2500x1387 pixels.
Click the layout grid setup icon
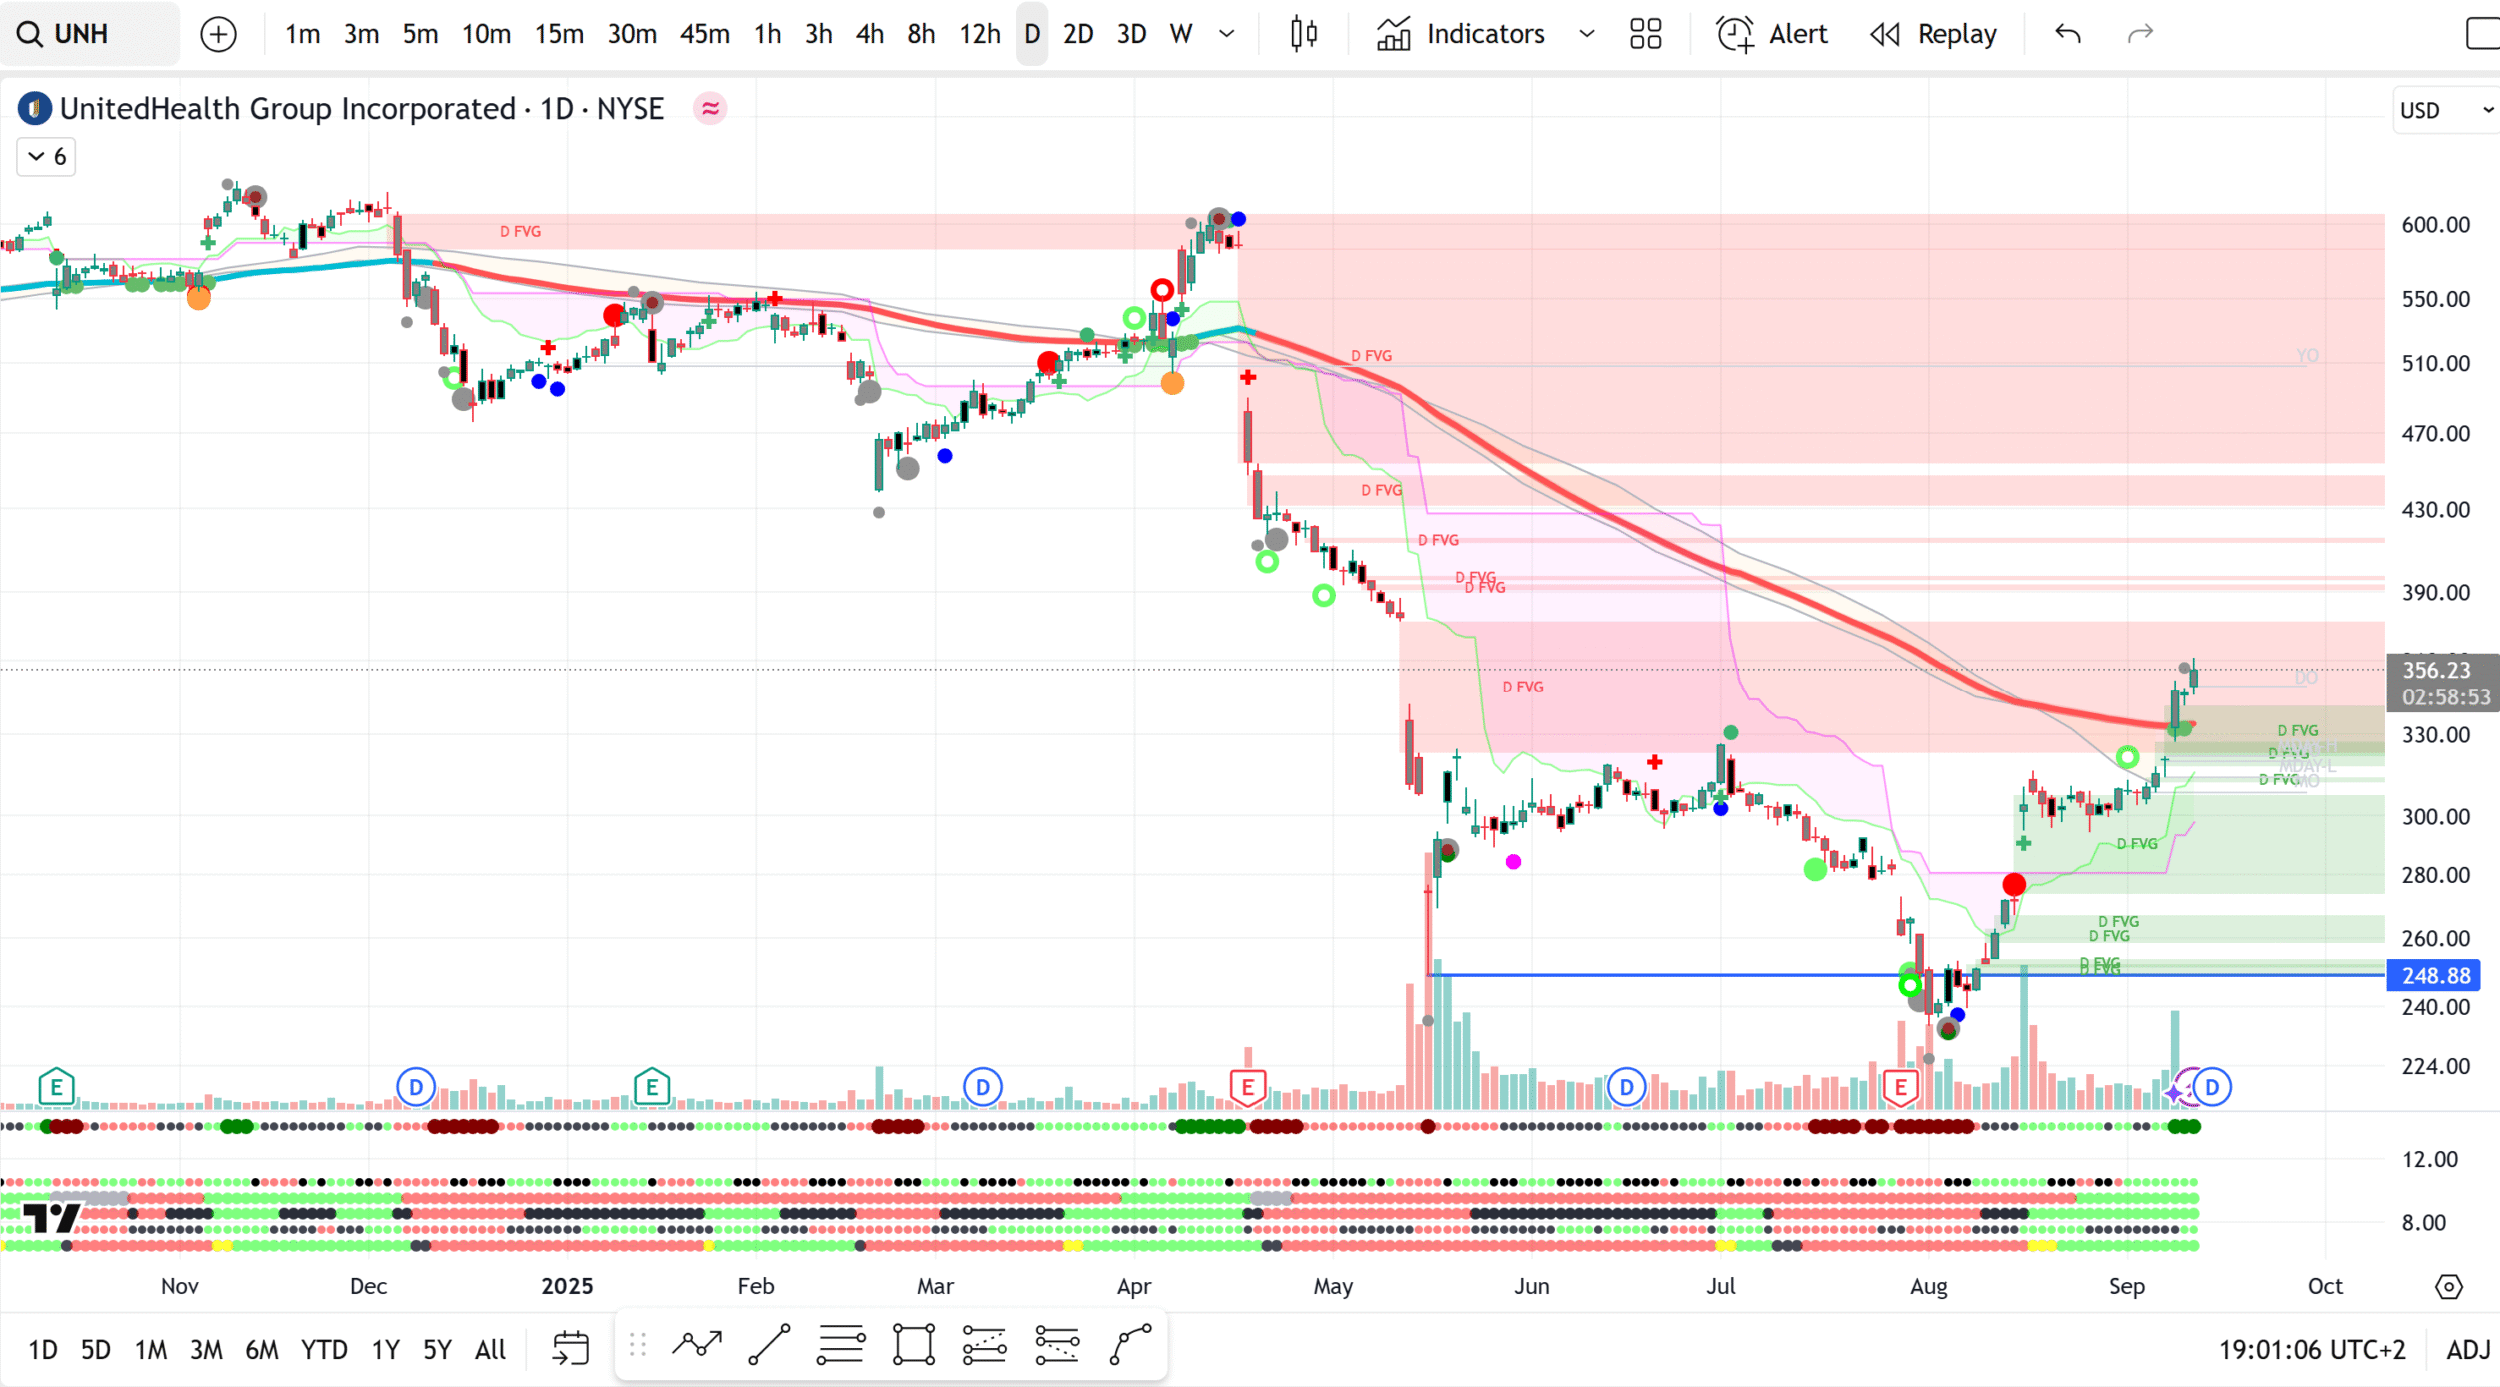1645,34
